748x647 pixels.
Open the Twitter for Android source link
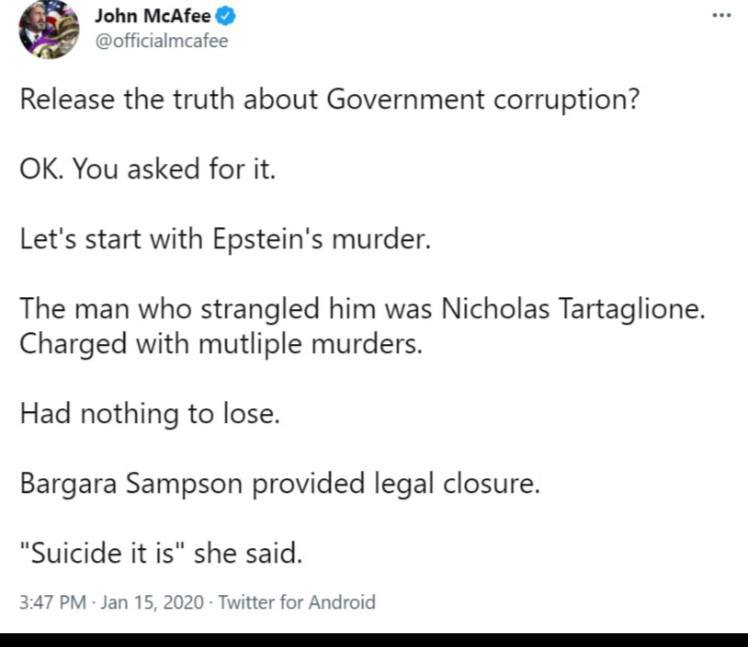pos(296,602)
